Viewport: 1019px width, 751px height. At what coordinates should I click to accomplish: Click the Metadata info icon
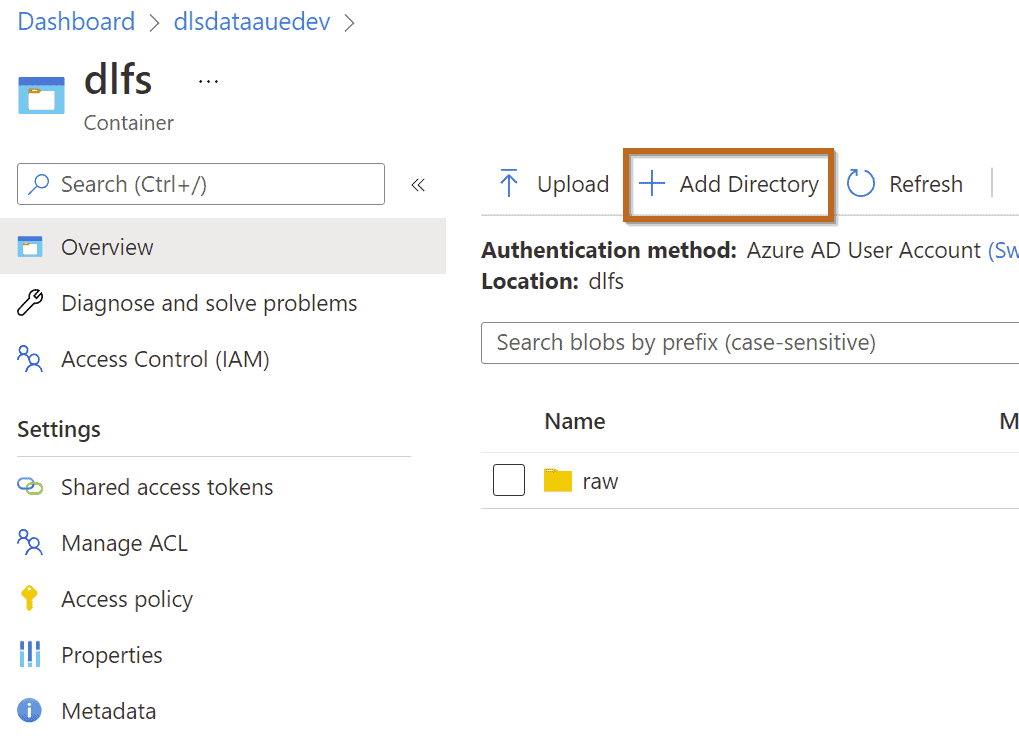point(29,711)
